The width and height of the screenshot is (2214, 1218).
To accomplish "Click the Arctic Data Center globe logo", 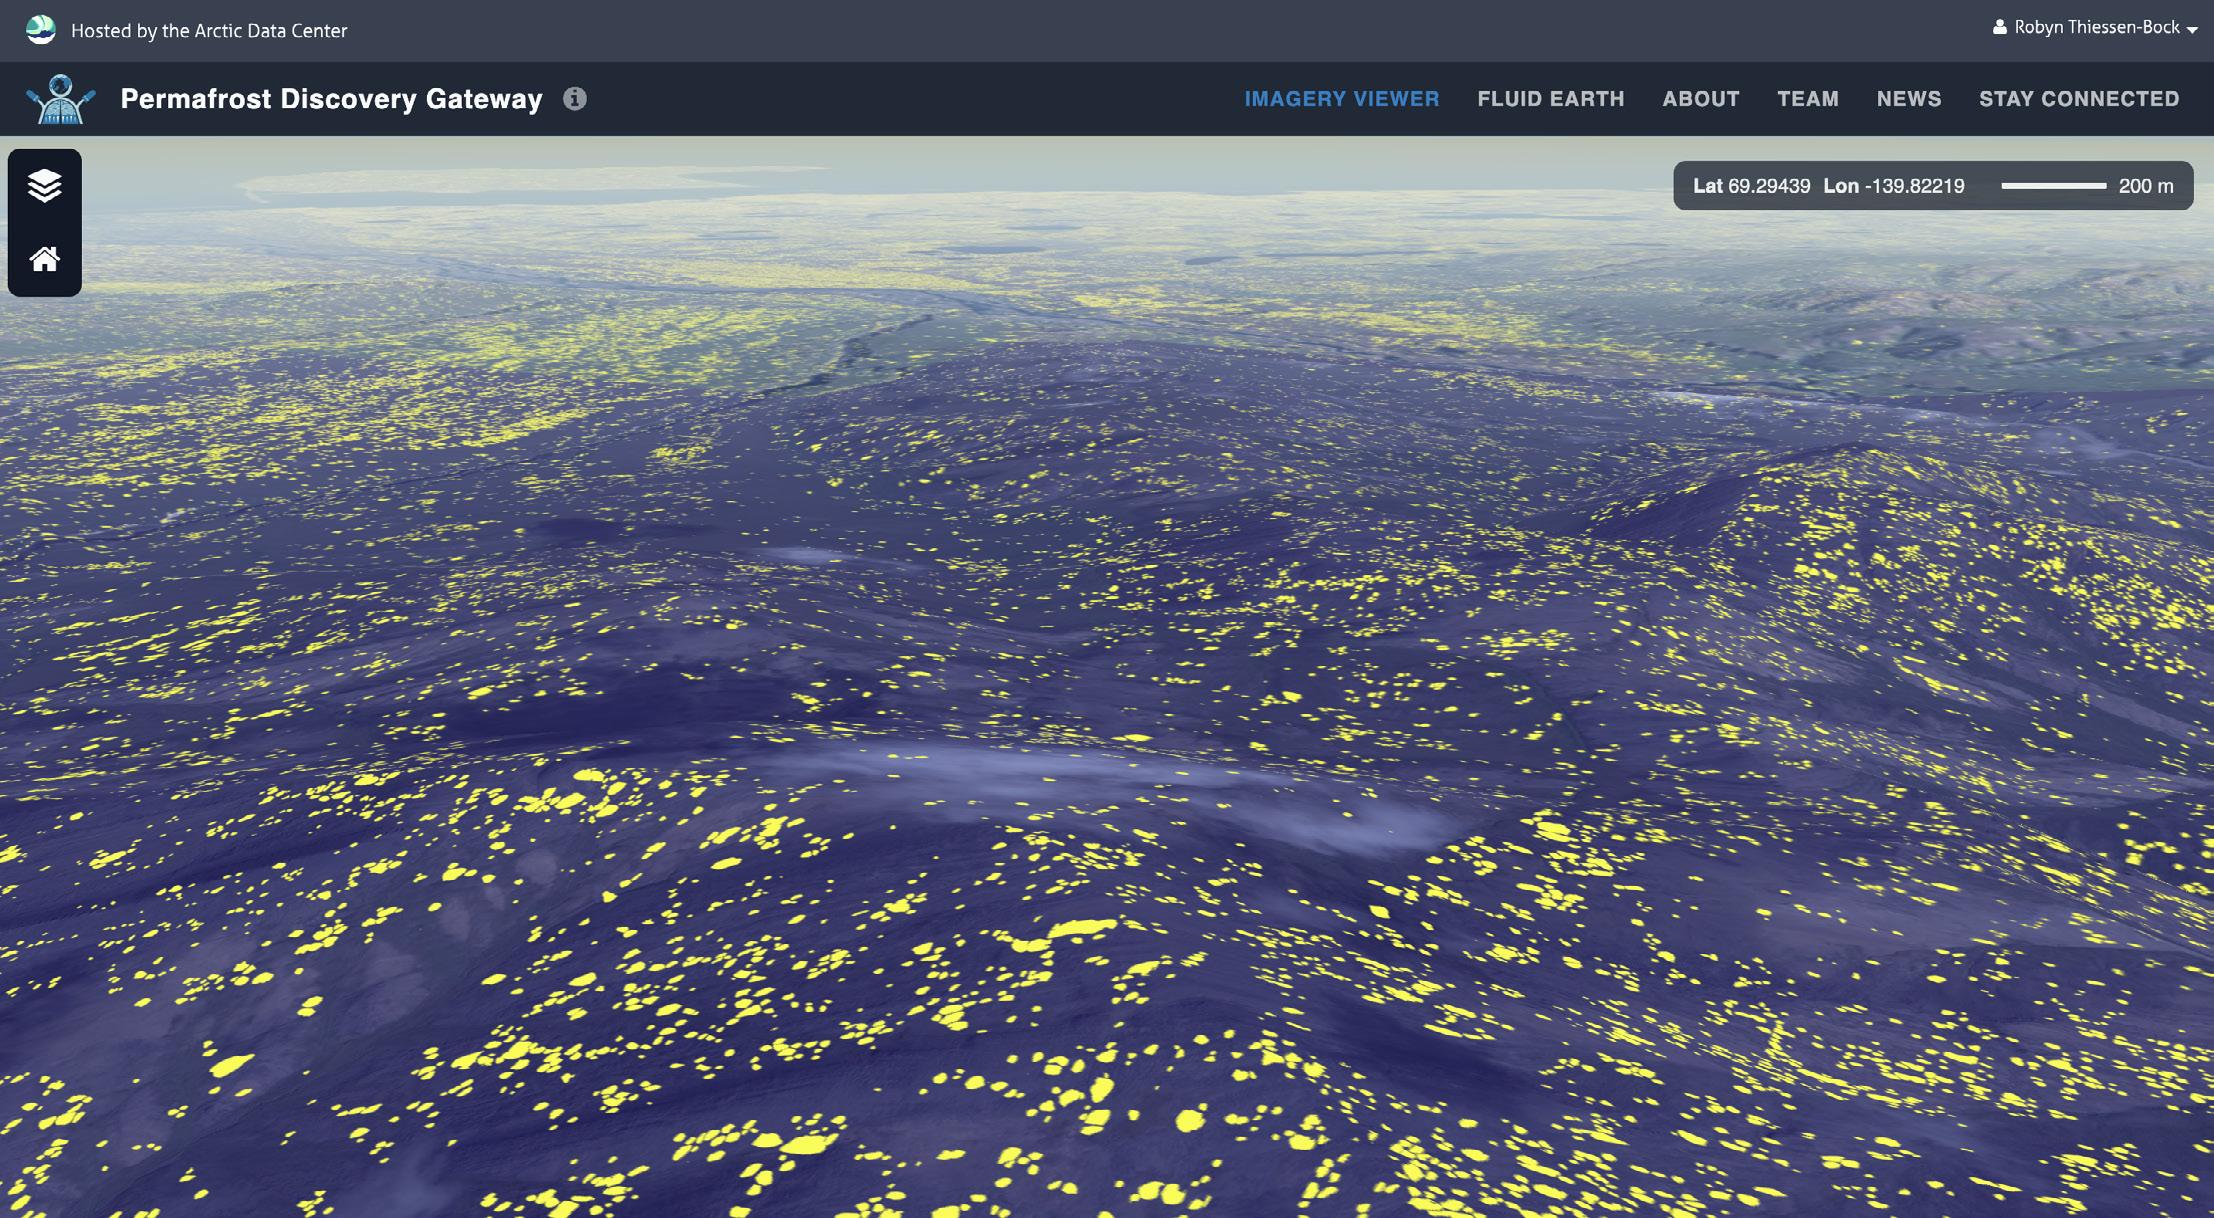I will tap(40, 30).
